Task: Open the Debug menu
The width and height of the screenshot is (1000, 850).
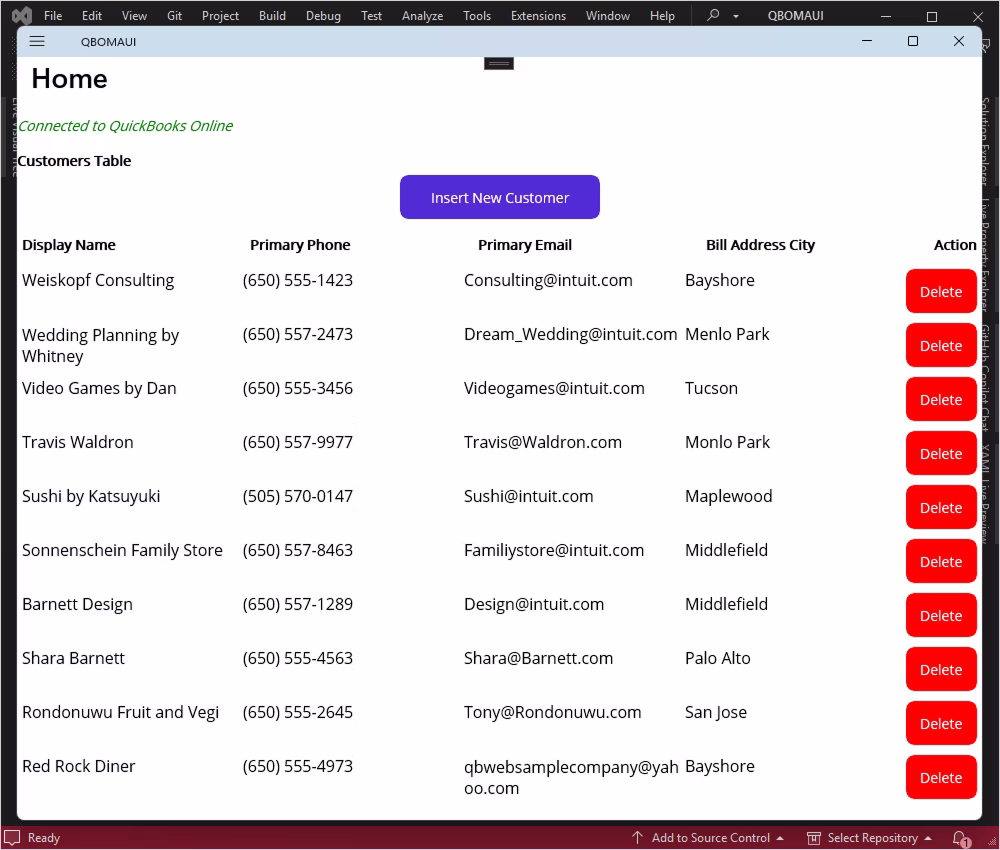Action: click(323, 15)
